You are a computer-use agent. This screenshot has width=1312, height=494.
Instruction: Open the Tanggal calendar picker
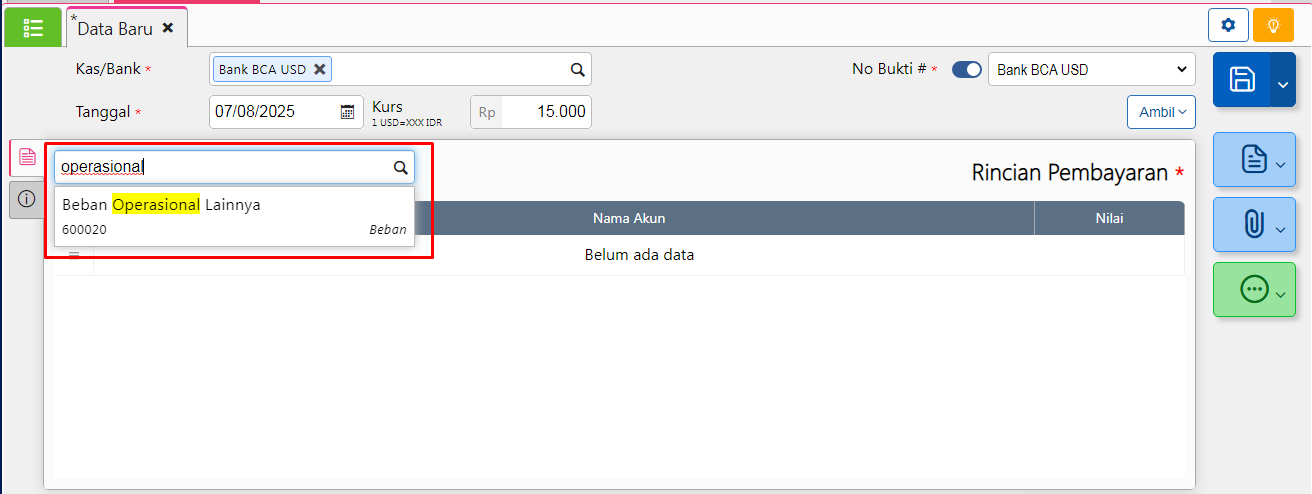pyautogui.click(x=347, y=112)
